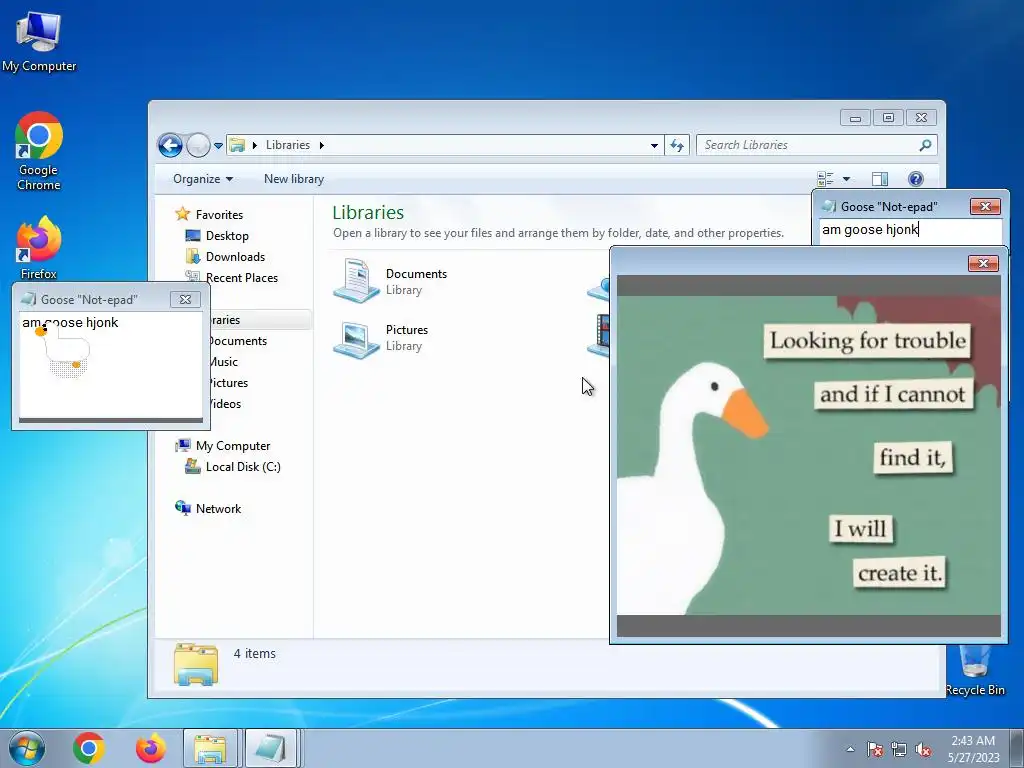Switch to Not-epad taskbar button
The height and width of the screenshot is (768, 1024).
272,748
